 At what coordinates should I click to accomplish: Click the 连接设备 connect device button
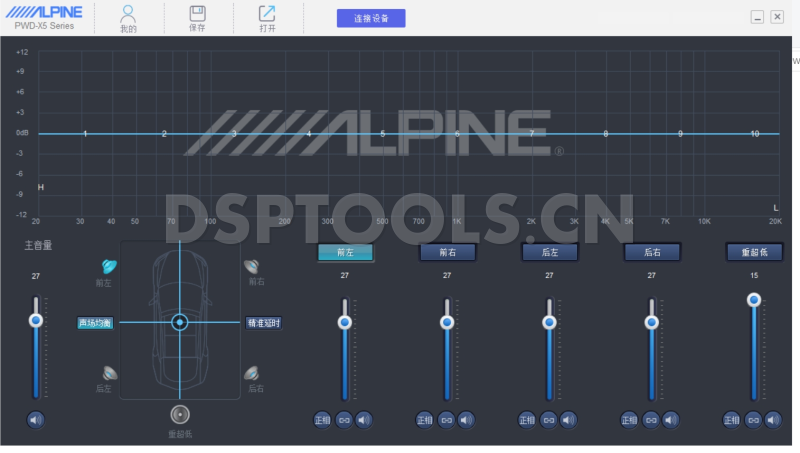[371, 18]
